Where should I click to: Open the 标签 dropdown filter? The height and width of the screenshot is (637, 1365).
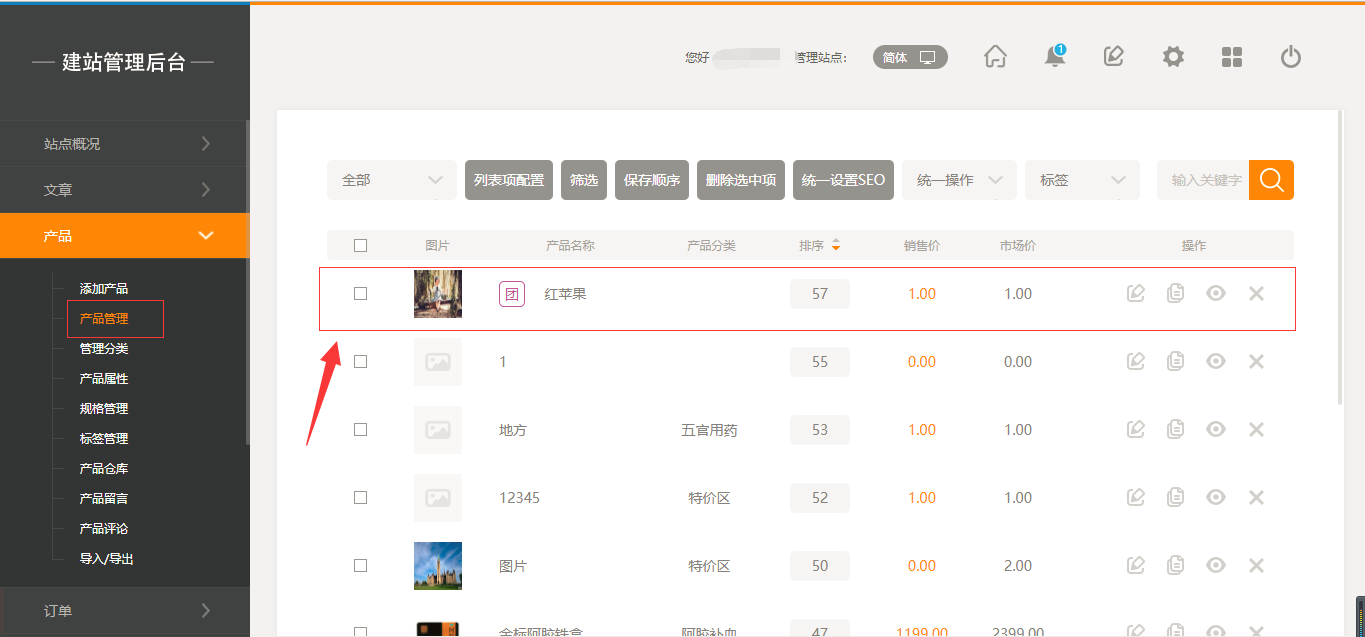[1082, 180]
